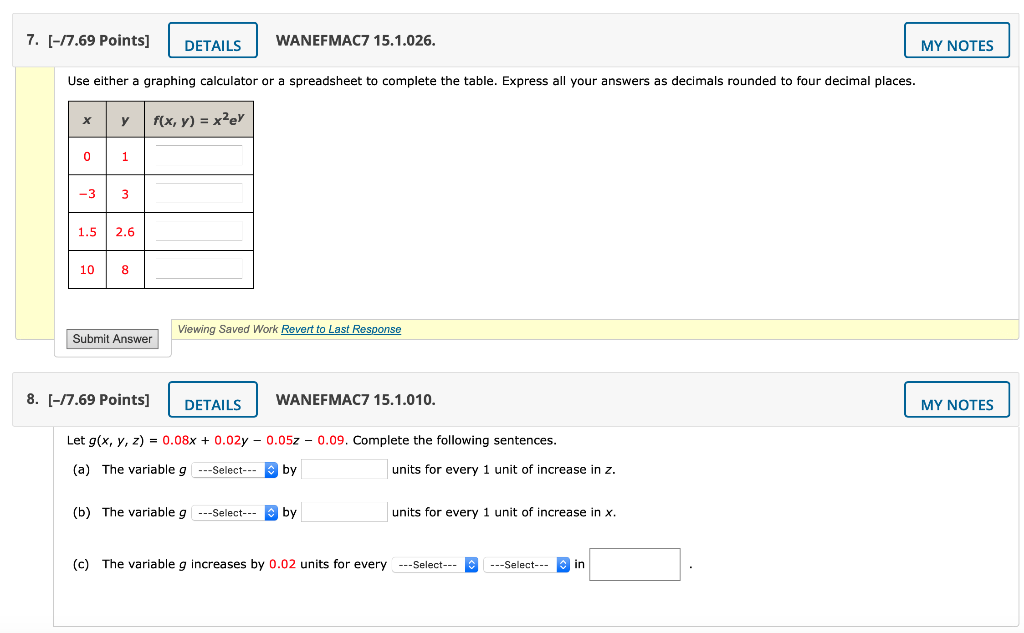Click the units input box in part (b)

344,511
